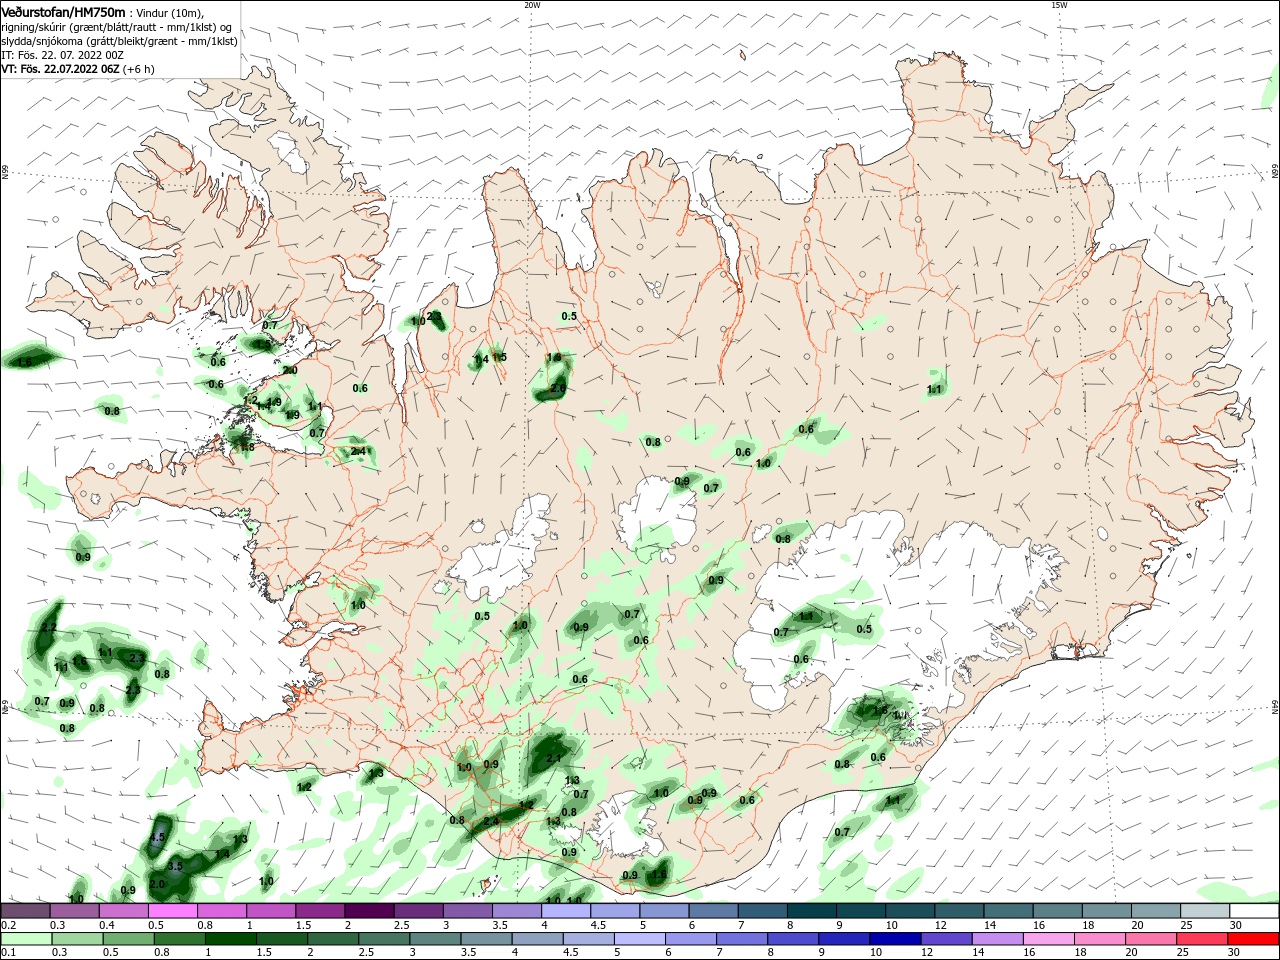This screenshot has height=960, width=1280.
Task: Click the Veðurstofan/HM750m map title
Action: (64, 11)
